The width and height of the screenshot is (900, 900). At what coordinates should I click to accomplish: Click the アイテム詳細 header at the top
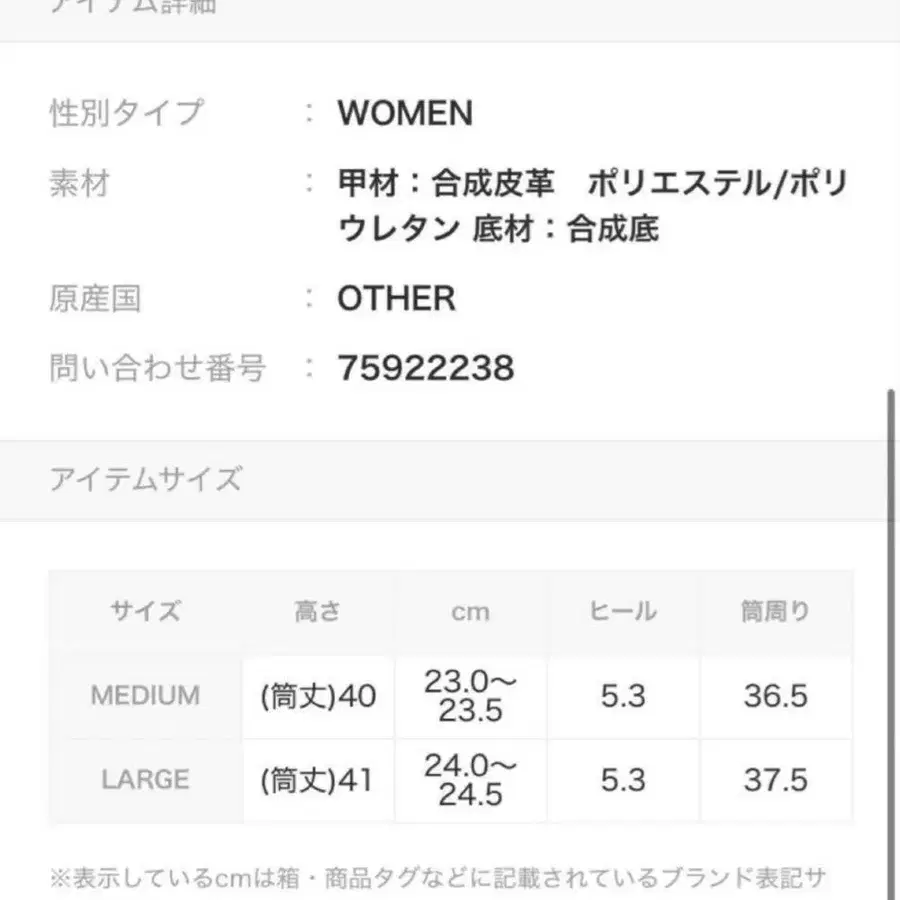pyautogui.click(x=133, y=8)
